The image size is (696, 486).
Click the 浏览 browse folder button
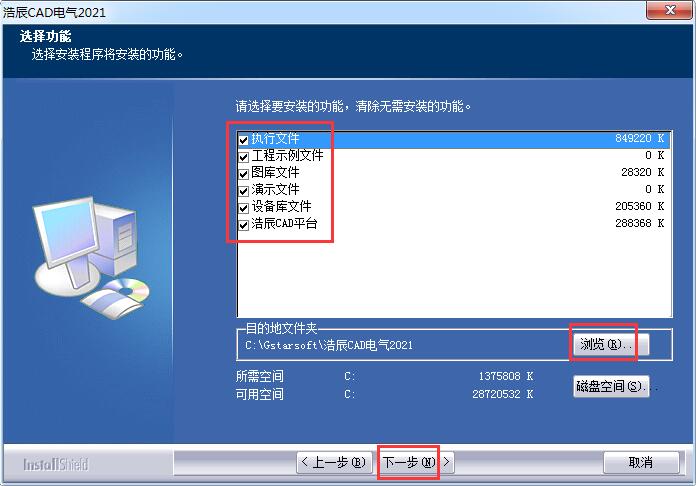coord(611,344)
